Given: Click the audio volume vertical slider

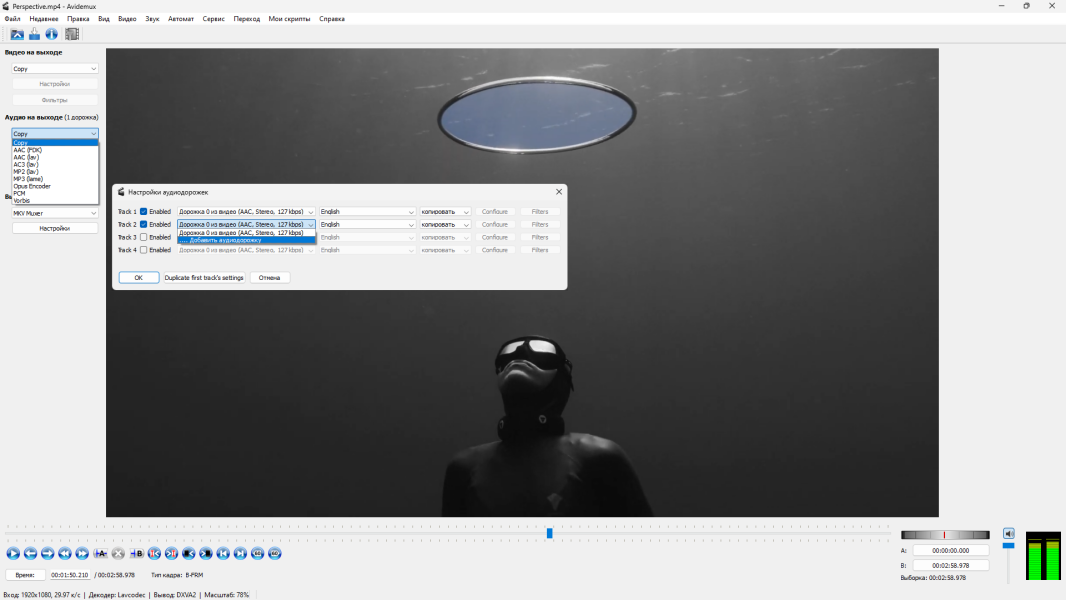Looking at the screenshot, I should [1009, 562].
